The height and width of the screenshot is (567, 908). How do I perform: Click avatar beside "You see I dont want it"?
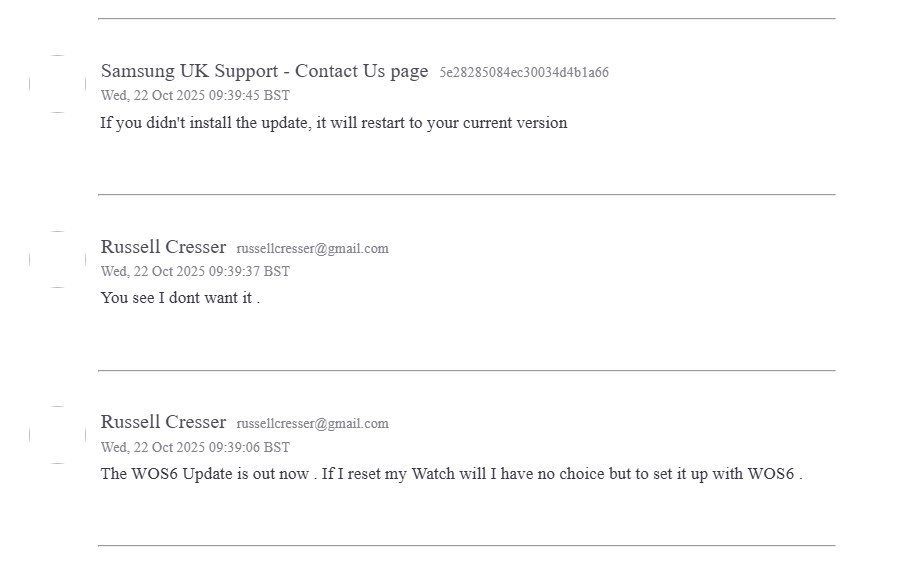(57, 260)
